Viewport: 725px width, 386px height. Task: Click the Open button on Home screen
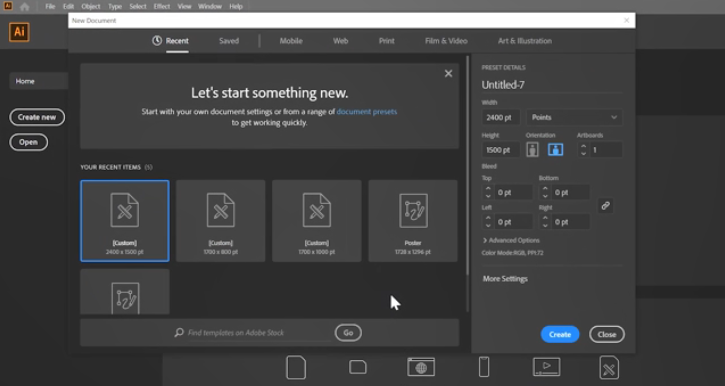click(x=28, y=142)
